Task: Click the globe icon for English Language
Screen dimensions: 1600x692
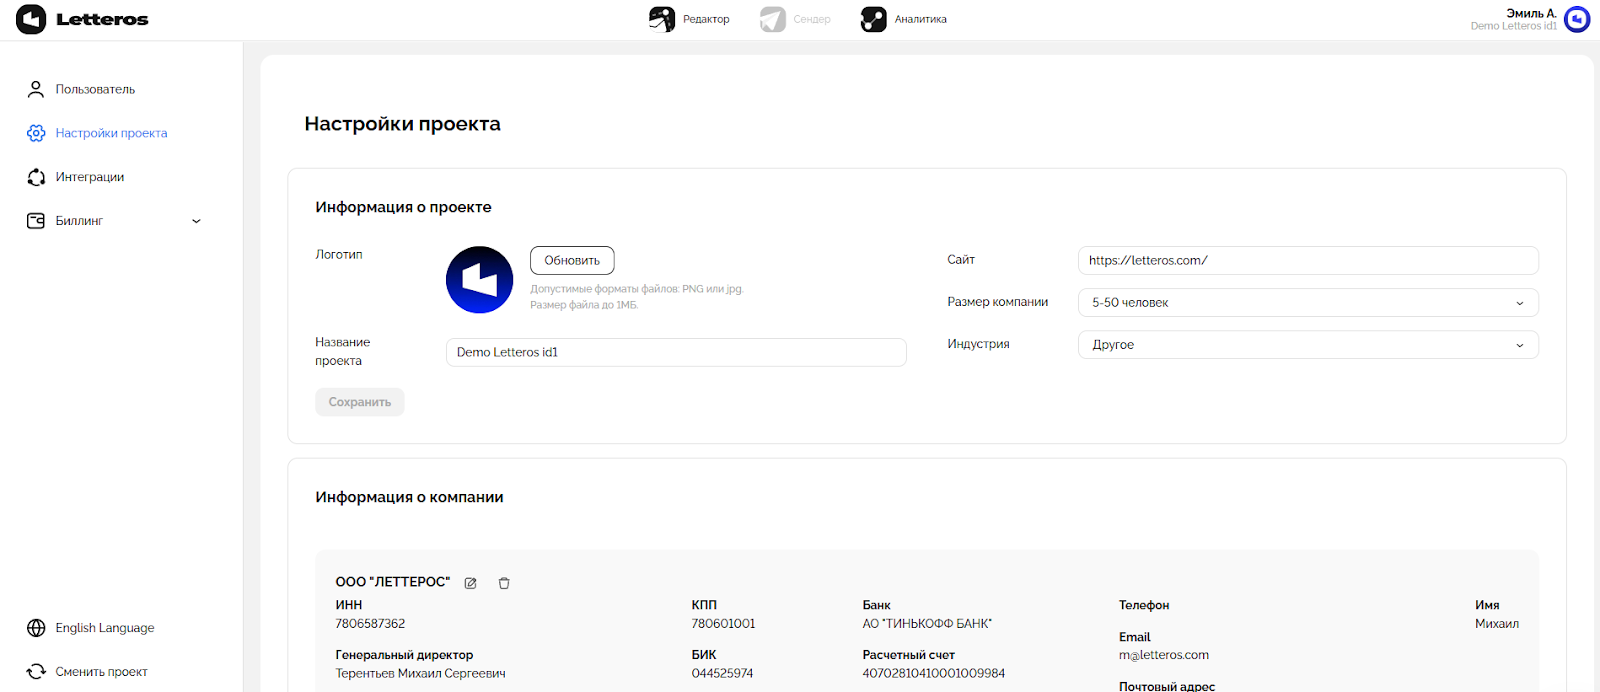Action: (36, 628)
